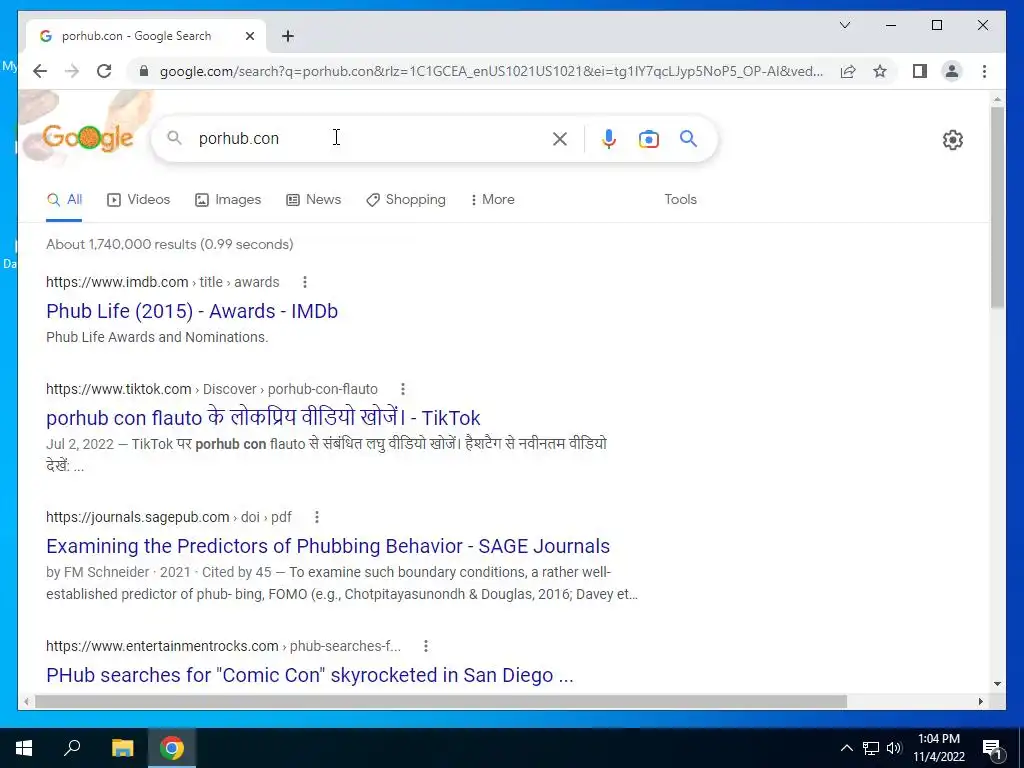This screenshot has width=1024, height=768.
Task: Expand the More search categories
Action: pyautogui.click(x=492, y=200)
